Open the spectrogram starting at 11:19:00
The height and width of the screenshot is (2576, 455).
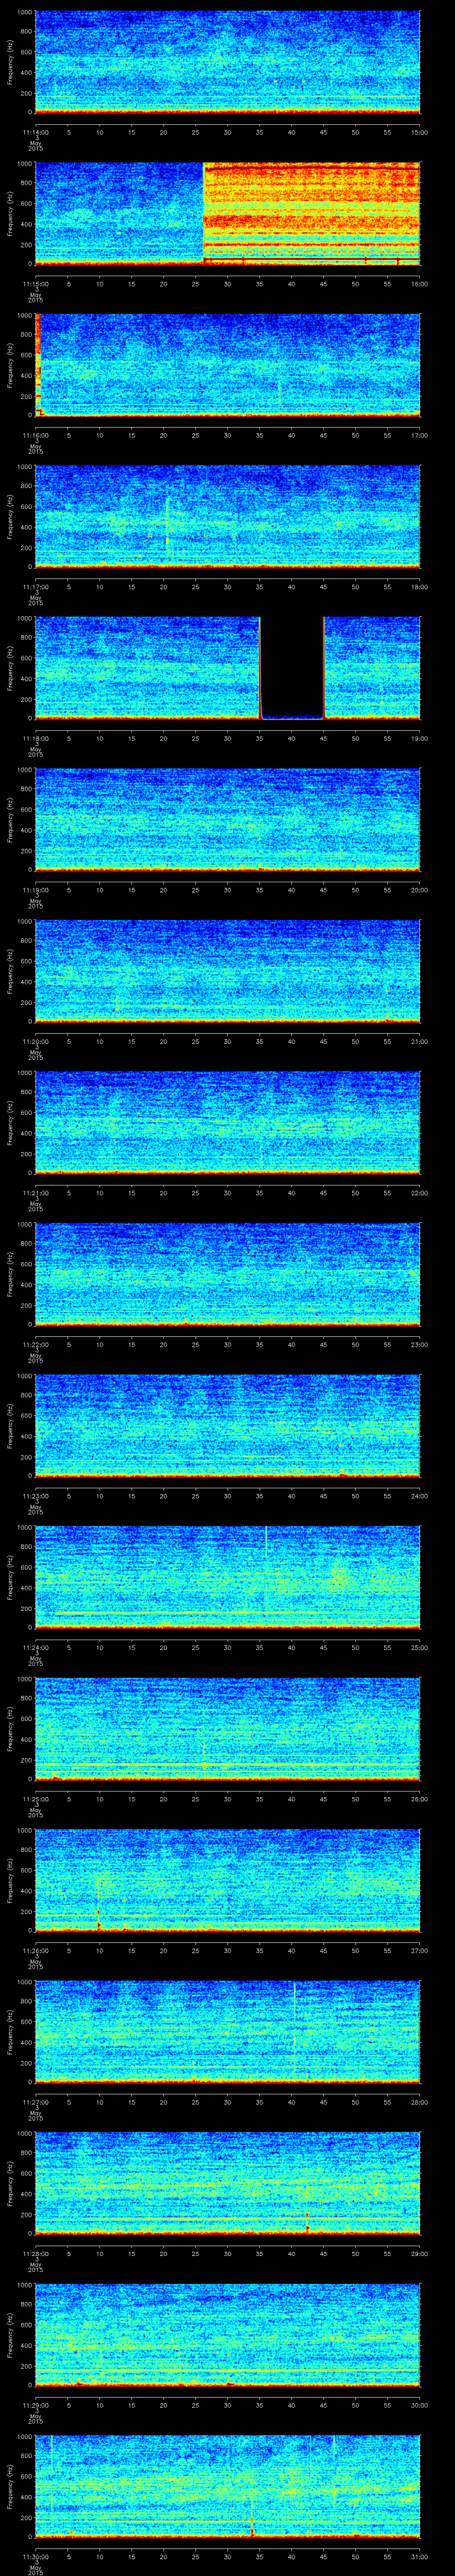pos(227,820)
